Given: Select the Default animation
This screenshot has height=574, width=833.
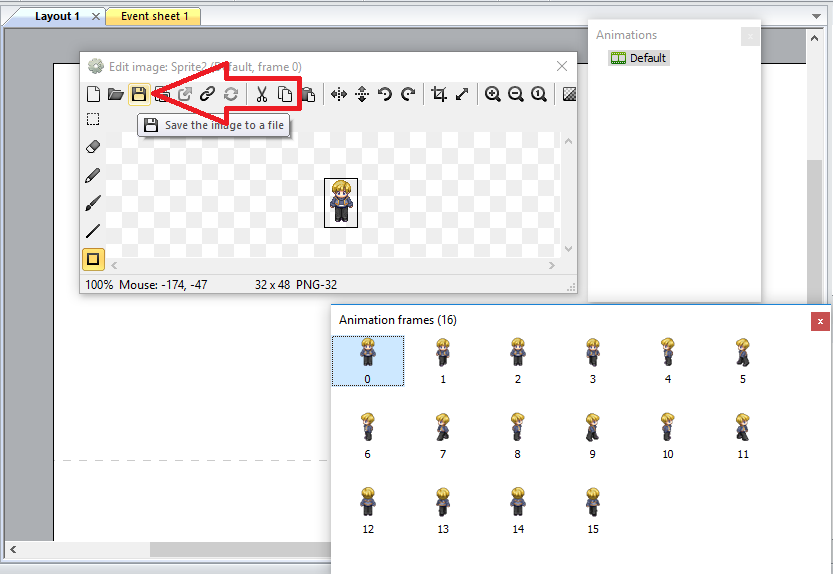Looking at the screenshot, I should (x=639, y=58).
